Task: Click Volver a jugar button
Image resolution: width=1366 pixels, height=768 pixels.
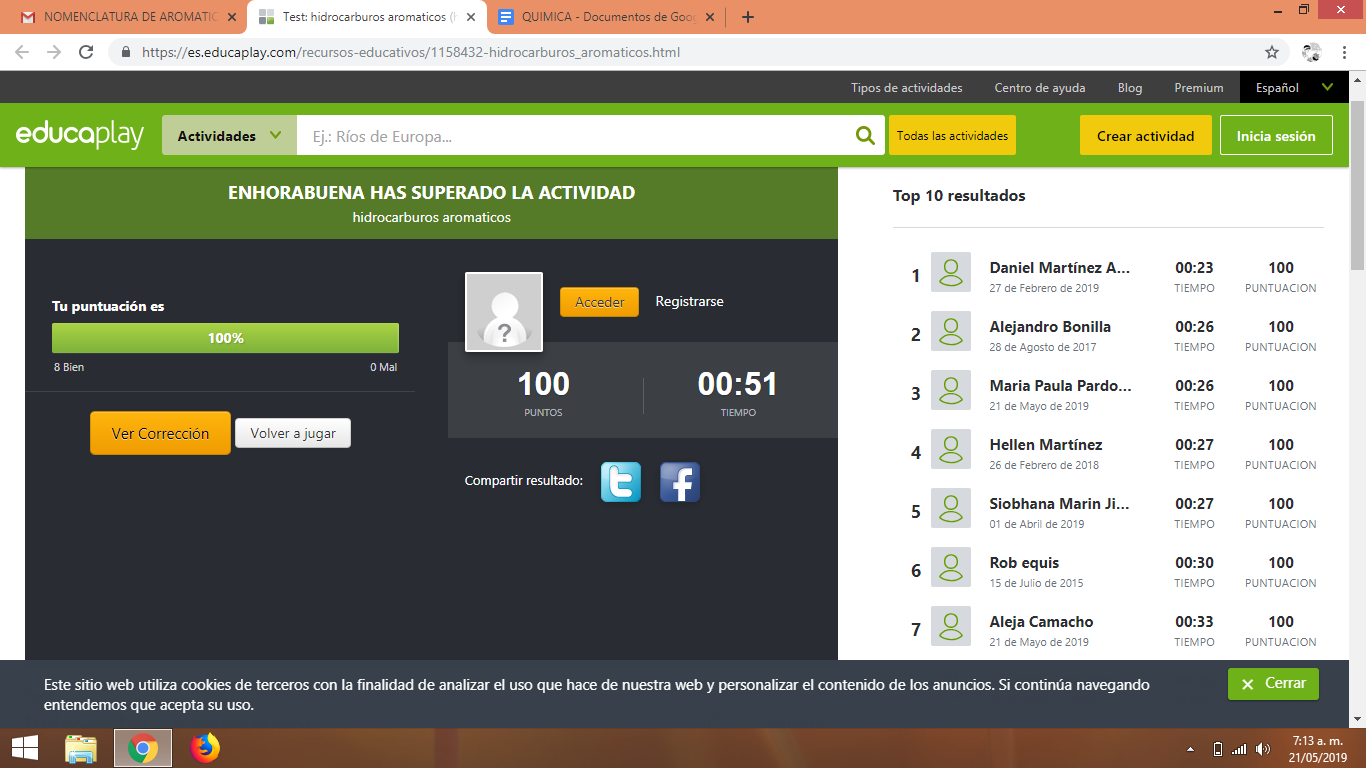Action: pos(293,433)
